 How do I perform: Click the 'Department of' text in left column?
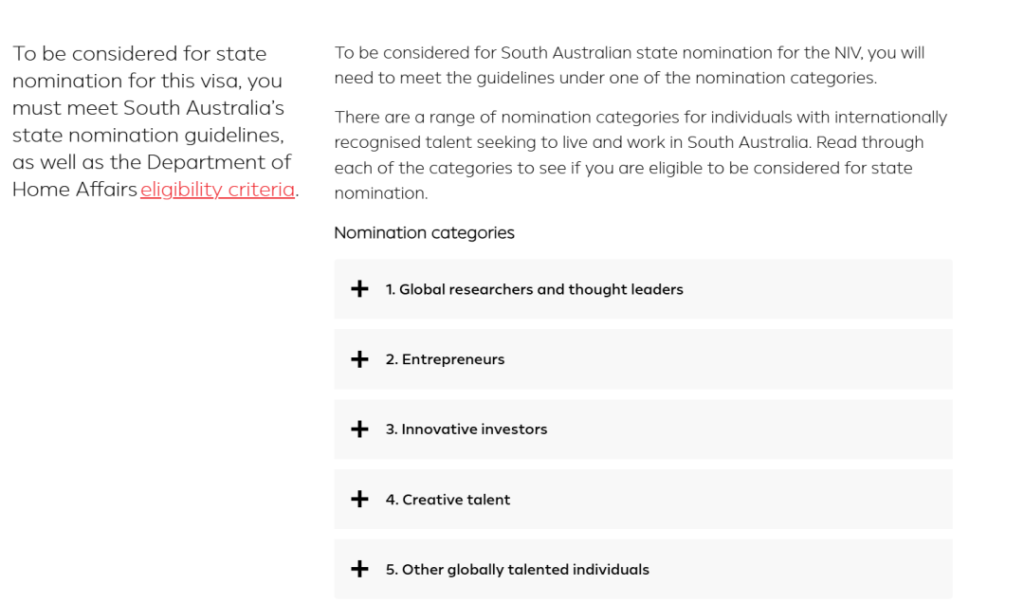pyautogui.click(x=219, y=162)
